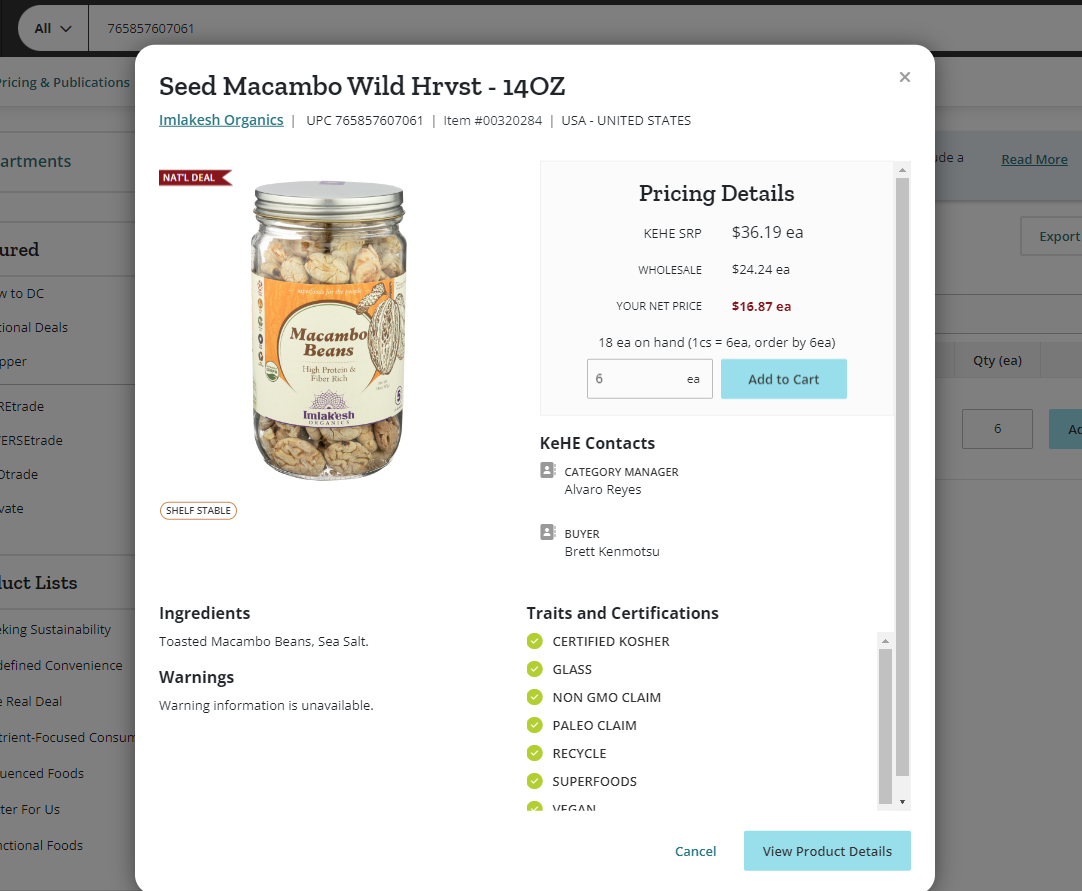Click the quantity input field showing 6
The image size is (1082, 891).
pos(649,379)
